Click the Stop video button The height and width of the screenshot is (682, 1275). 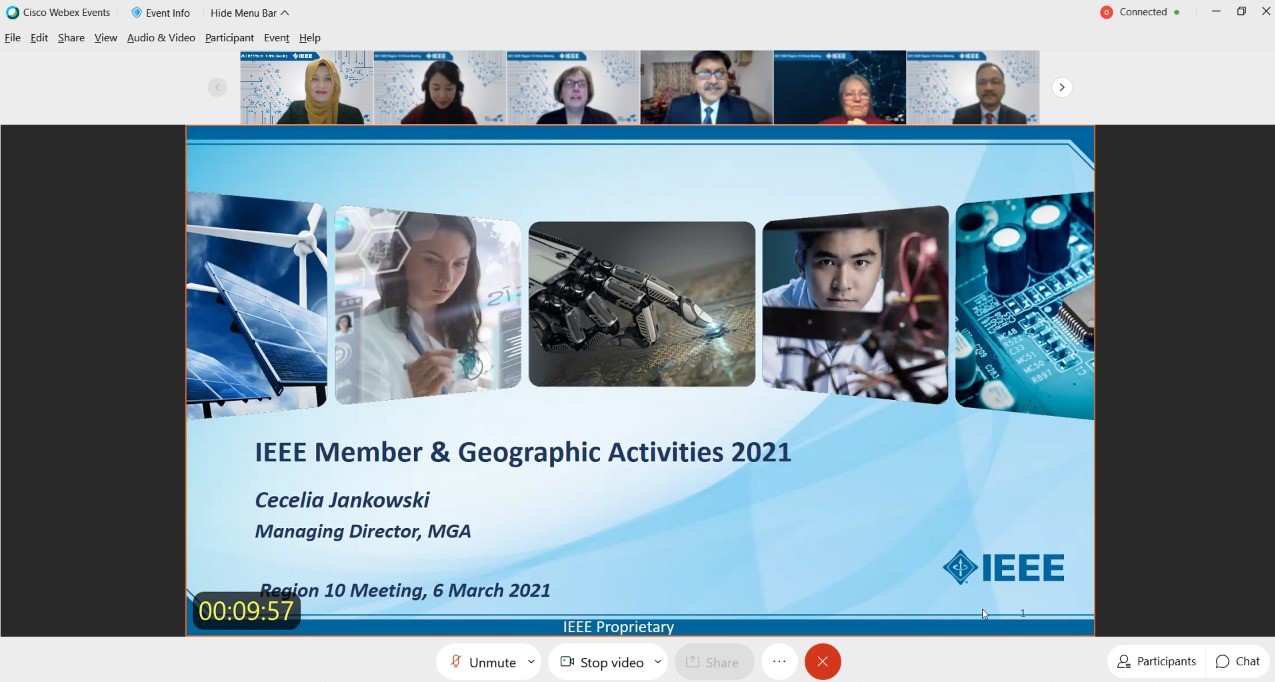601,662
